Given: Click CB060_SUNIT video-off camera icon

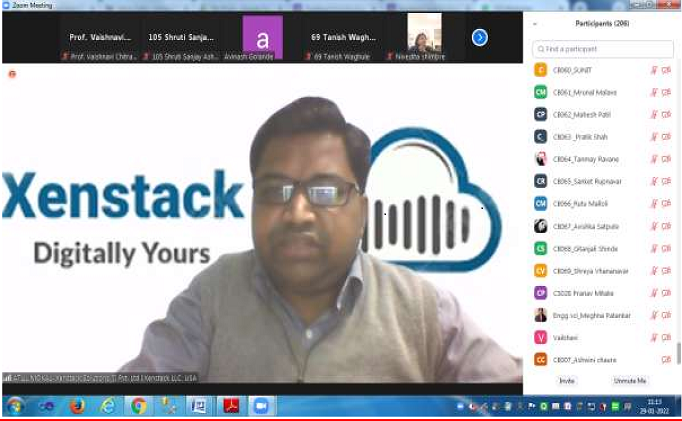Looking at the screenshot, I should [666, 70].
